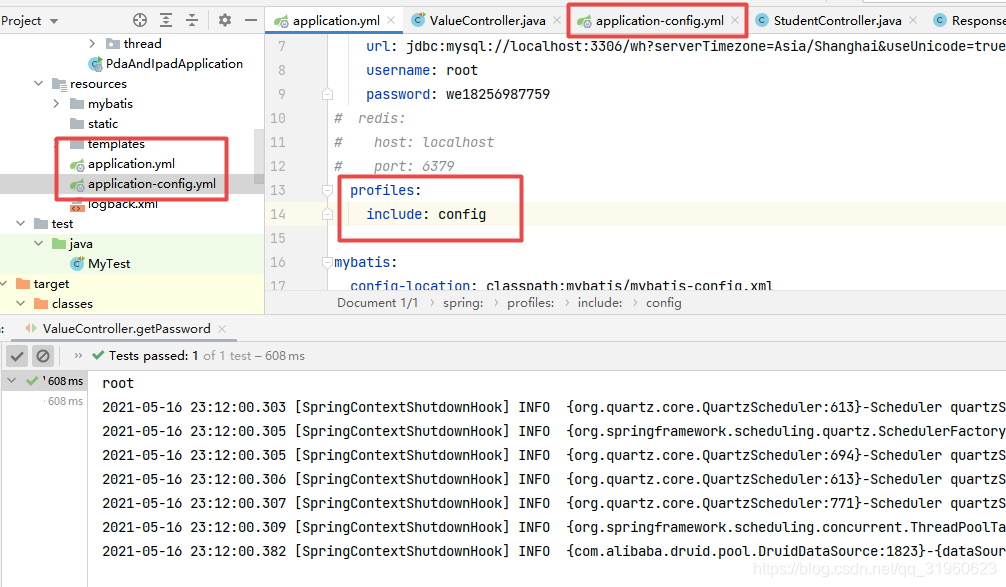Click the 'root' output line in console
Viewport: 1006px width, 587px height.
tap(118, 383)
